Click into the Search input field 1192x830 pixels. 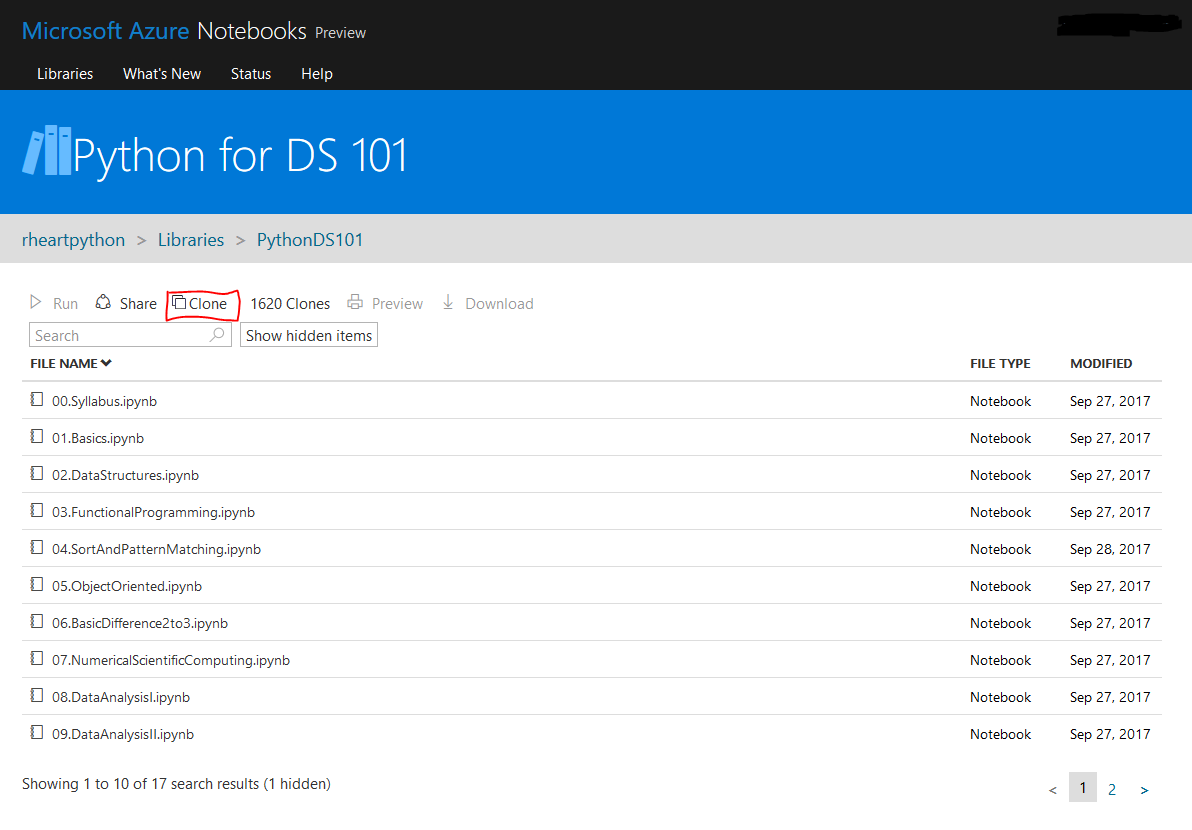tap(118, 335)
